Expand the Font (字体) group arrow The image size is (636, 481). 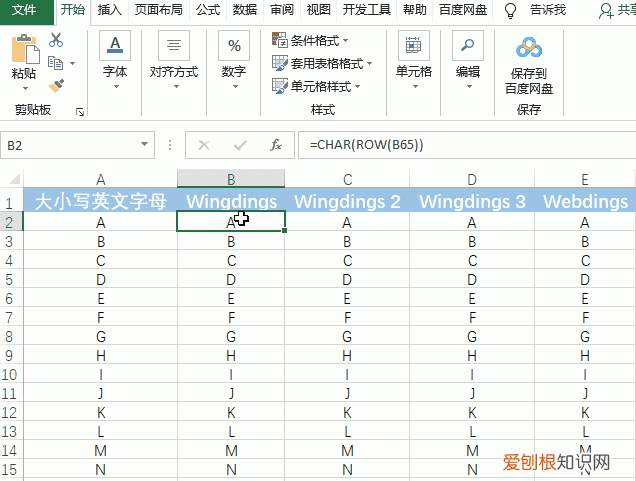coord(116,86)
